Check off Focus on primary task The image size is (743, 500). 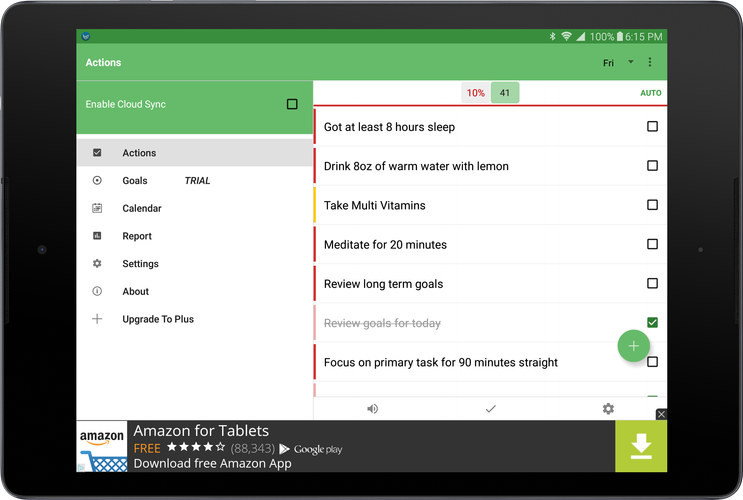click(x=652, y=362)
